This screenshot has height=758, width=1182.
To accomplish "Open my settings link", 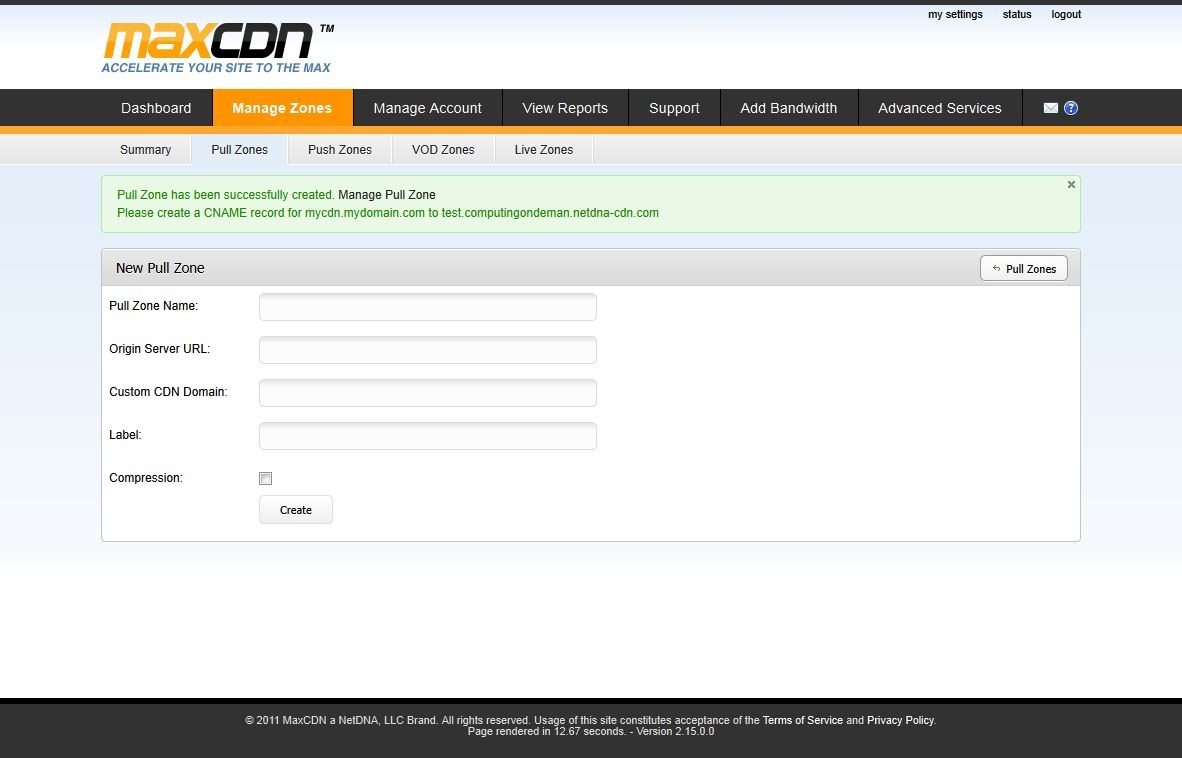I will click(x=955, y=14).
